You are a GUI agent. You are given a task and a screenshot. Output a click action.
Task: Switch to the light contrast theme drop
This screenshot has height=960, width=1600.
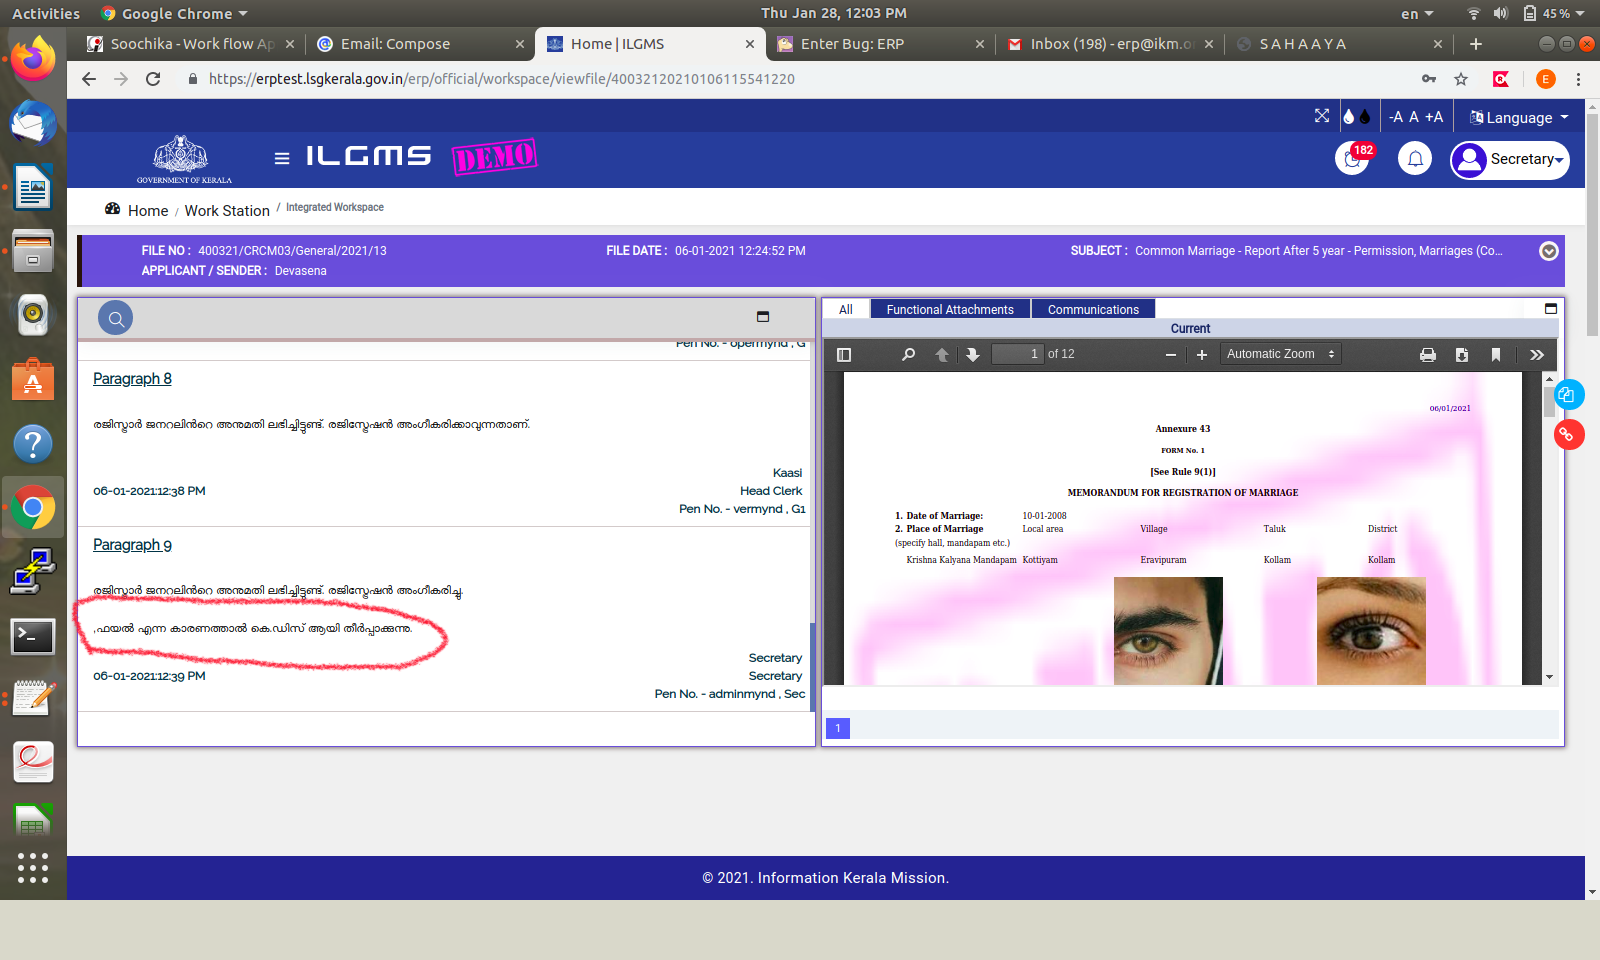(x=1348, y=117)
